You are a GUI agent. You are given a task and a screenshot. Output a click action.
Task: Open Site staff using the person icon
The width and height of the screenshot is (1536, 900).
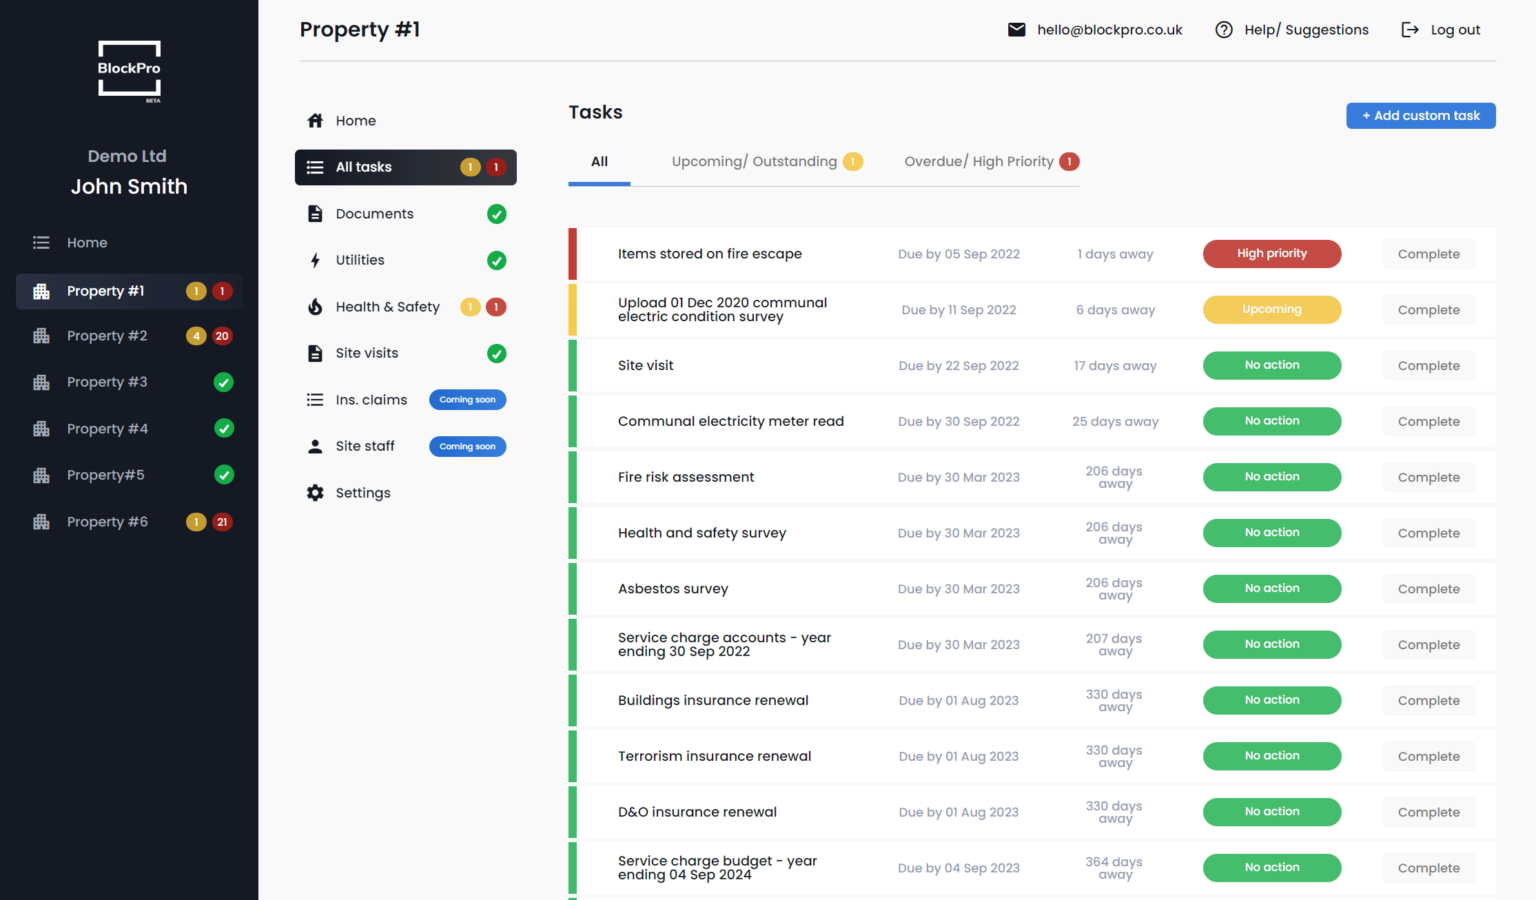point(314,445)
